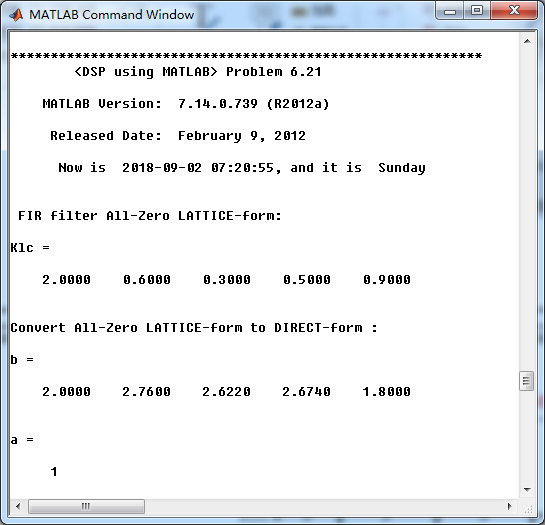Click Klc value 0.5000
Screen dimensions: 545x525
pyautogui.click(x=307, y=280)
